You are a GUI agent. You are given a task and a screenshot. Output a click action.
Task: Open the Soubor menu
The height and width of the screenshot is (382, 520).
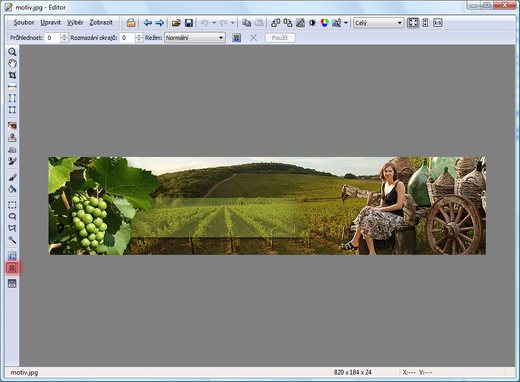coord(24,23)
